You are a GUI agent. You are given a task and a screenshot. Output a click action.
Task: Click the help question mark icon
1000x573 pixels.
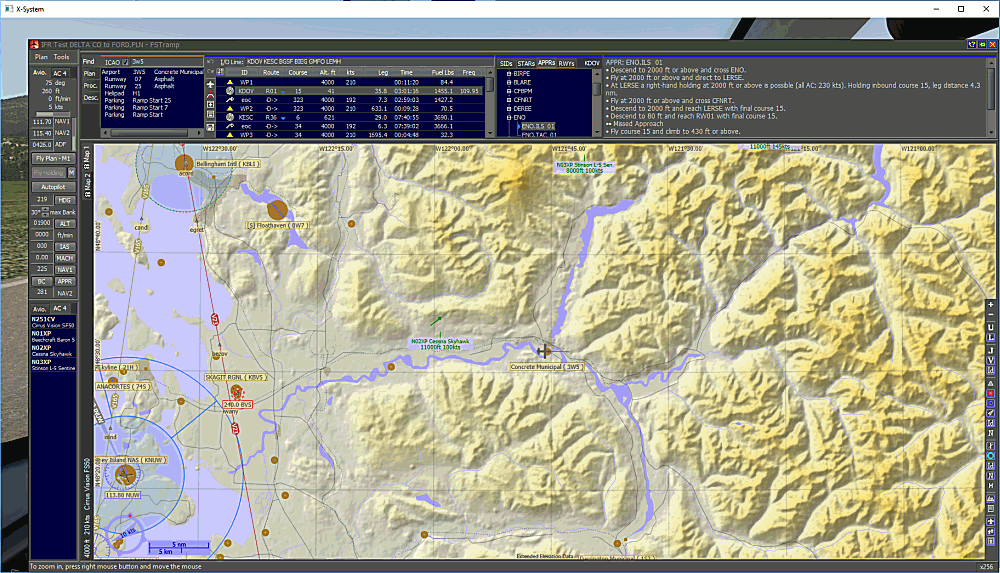click(x=970, y=44)
